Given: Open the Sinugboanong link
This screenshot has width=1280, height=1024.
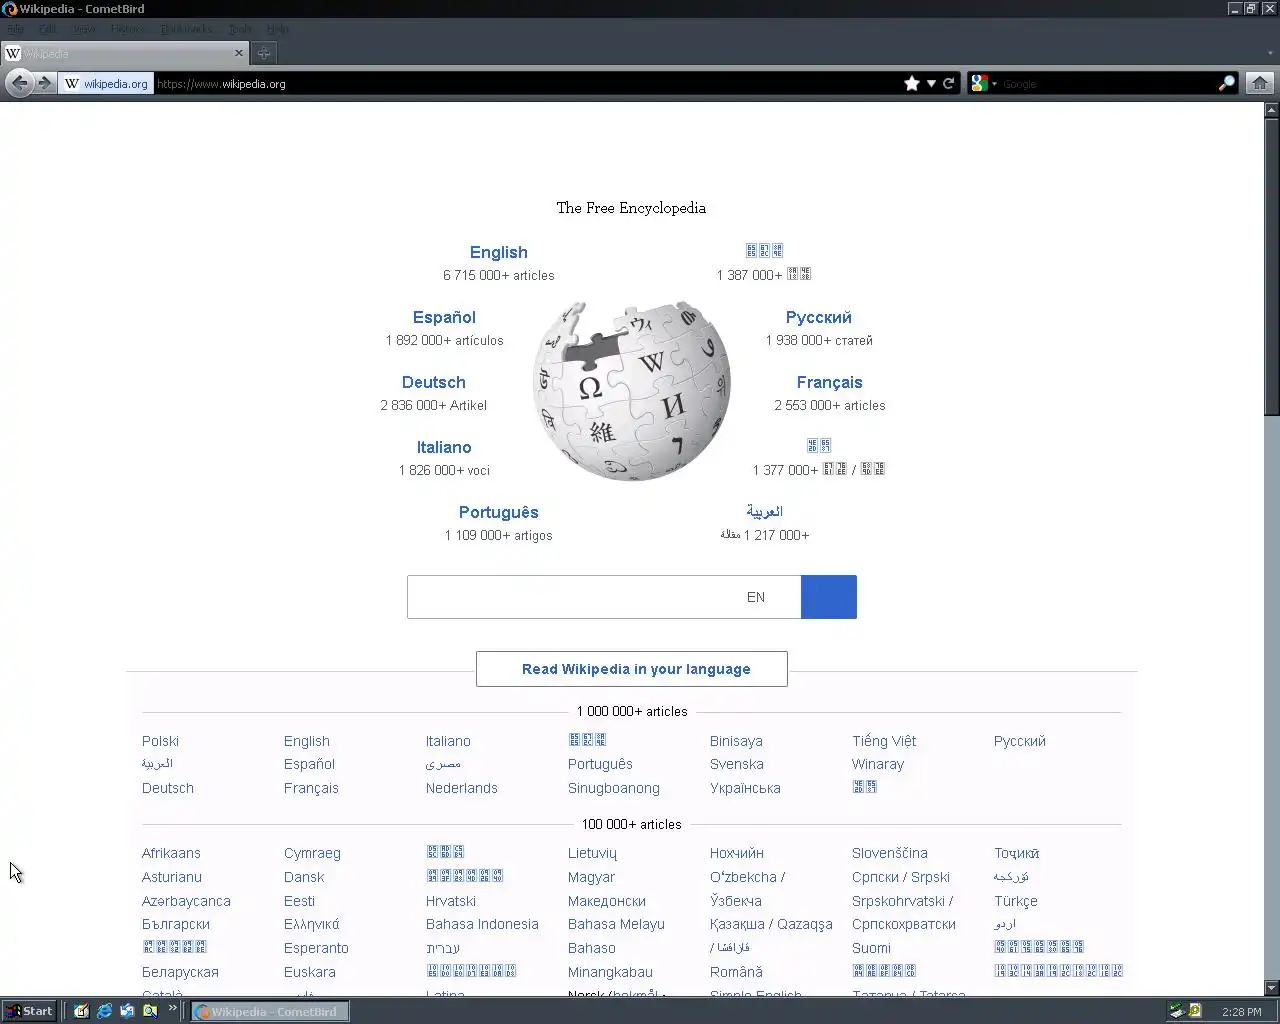Looking at the screenshot, I should click(x=614, y=788).
